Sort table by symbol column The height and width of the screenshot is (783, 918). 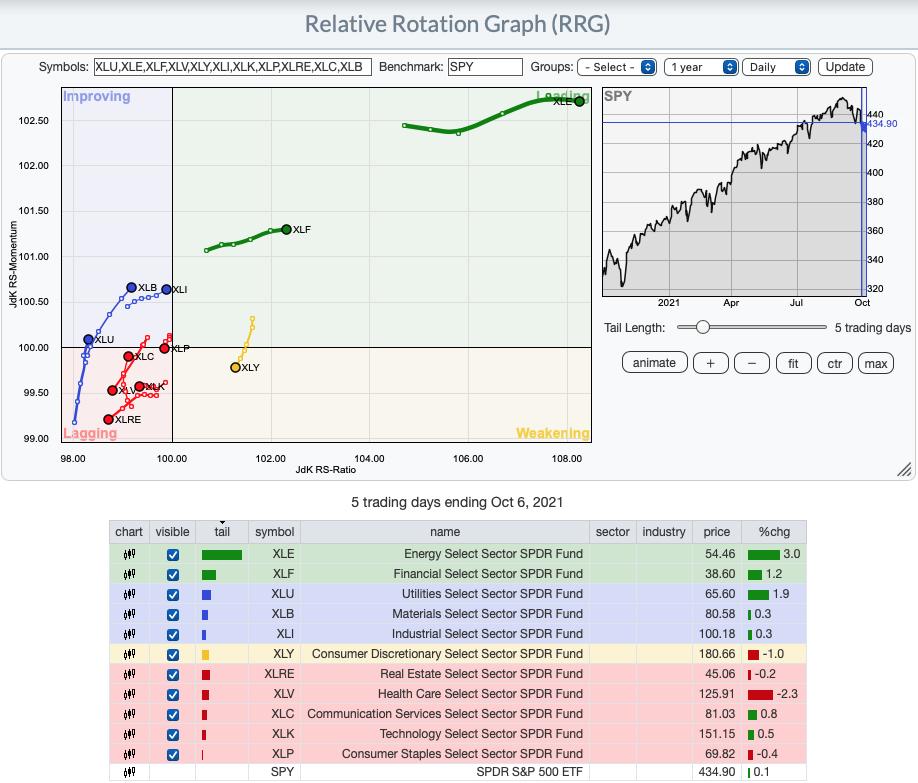tap(275, 532)
